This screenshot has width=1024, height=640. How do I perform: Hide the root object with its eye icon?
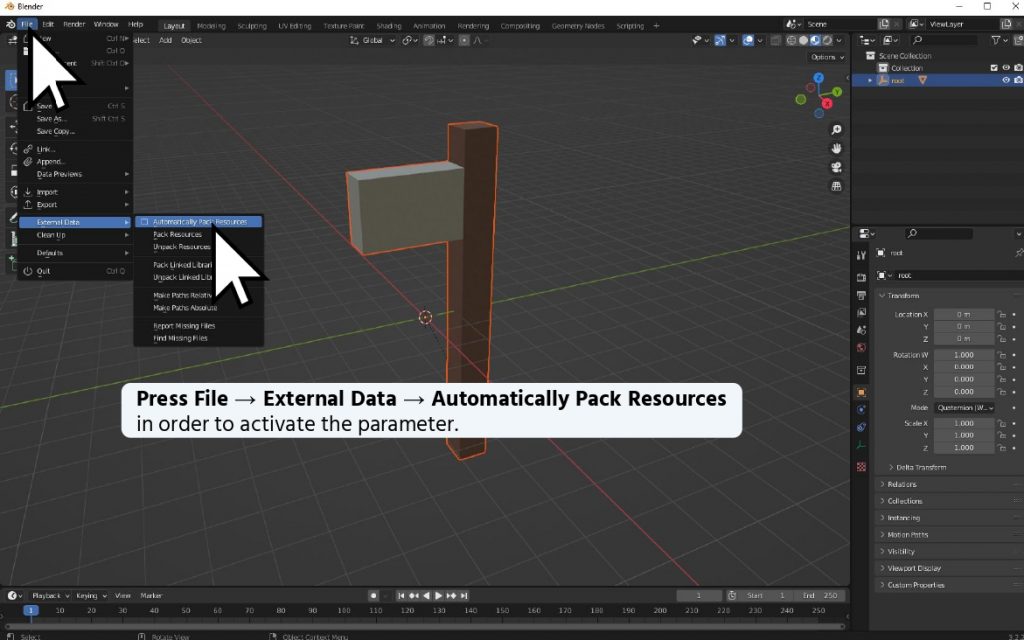1006,80
